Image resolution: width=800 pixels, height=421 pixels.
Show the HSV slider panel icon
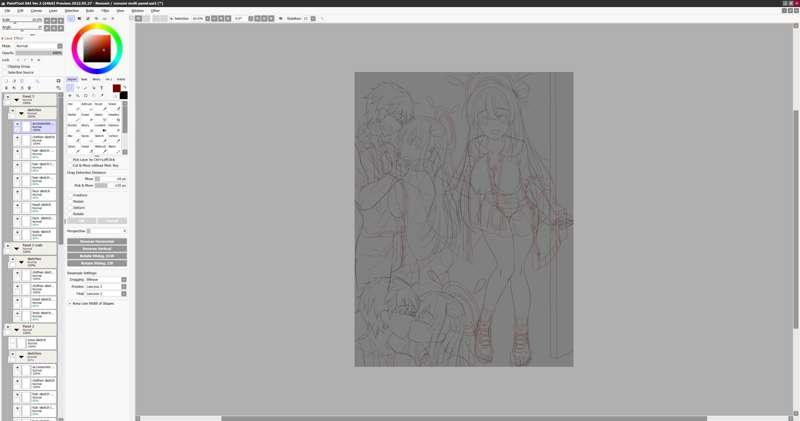pos(87,18)
